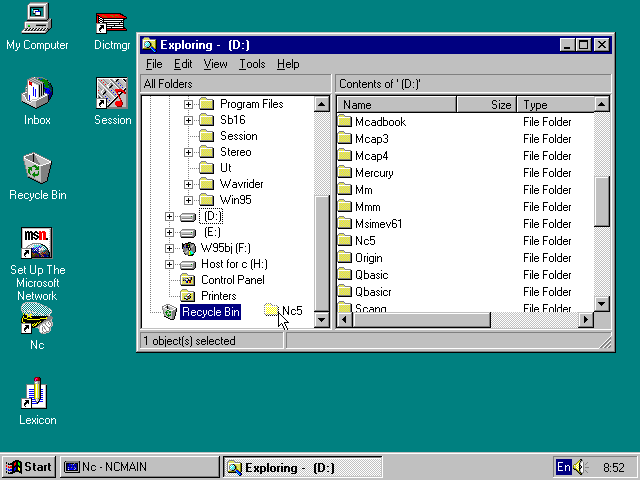Open the Inbox desktop icon
640x480 pixels.
pos(37,94)
